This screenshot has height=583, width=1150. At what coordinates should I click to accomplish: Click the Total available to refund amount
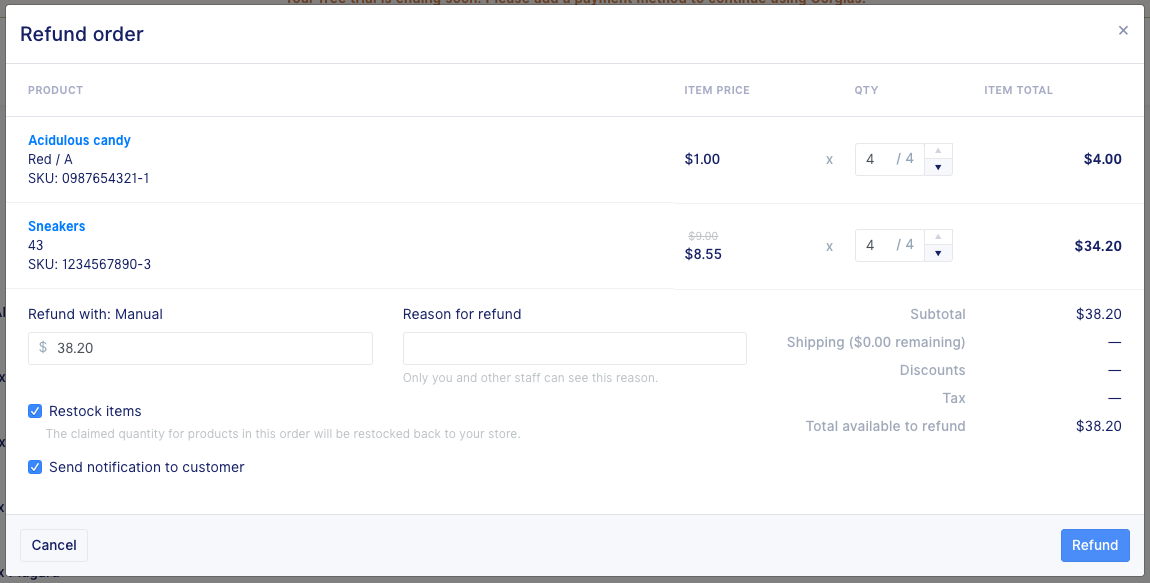point(1099,426)
